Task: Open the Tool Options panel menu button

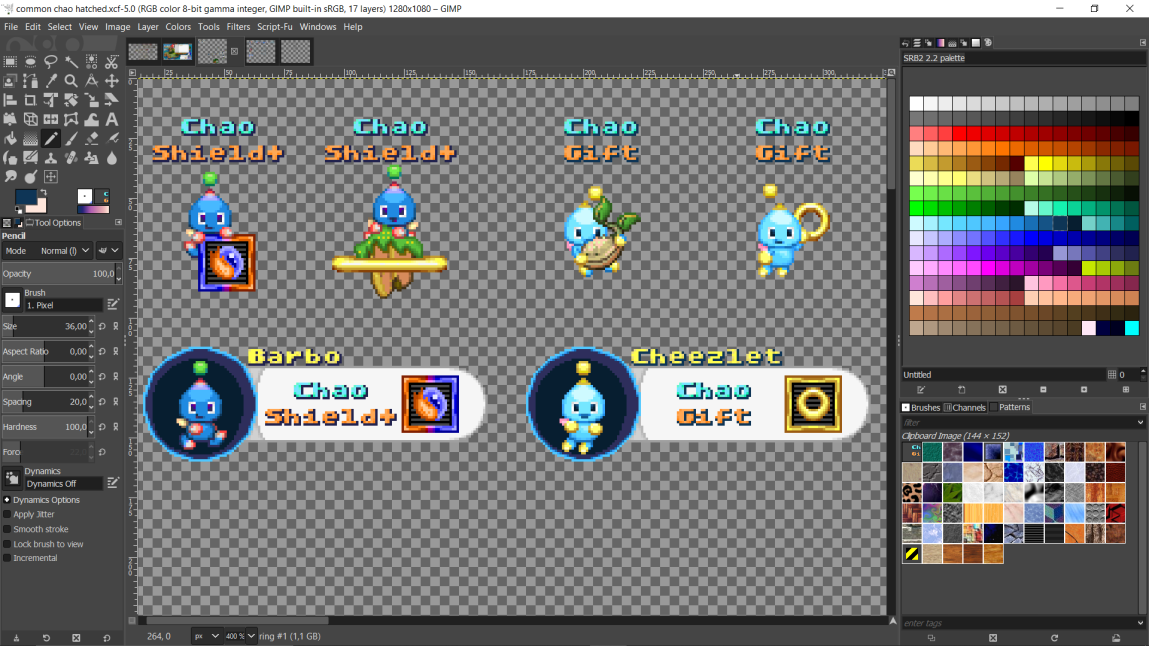Action: [x=118, y=222]
